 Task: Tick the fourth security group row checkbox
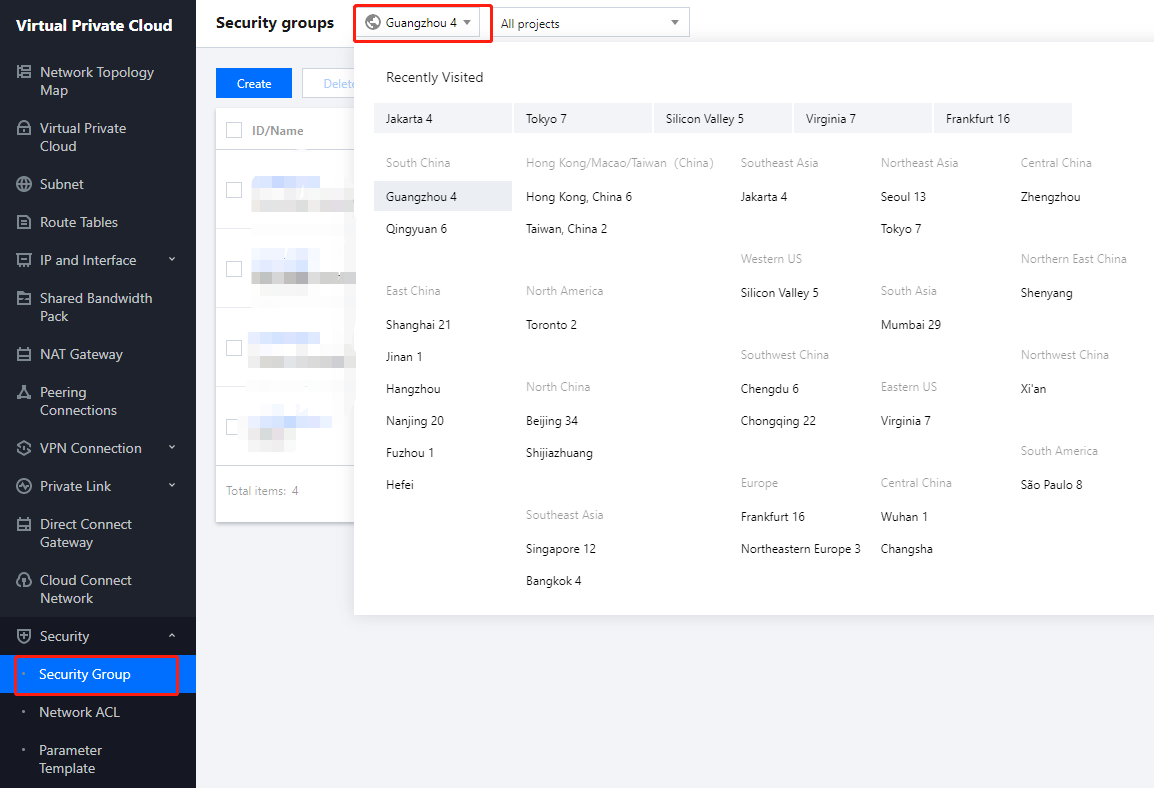[x=233, y=427]
